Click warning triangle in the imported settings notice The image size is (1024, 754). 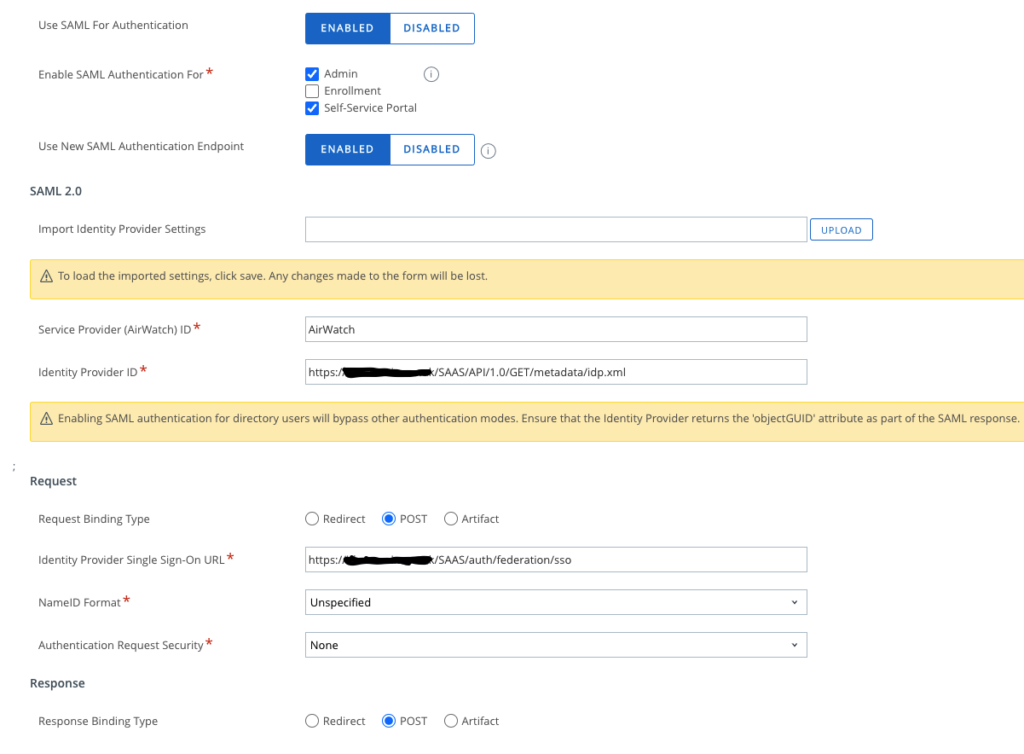(47, 275)
